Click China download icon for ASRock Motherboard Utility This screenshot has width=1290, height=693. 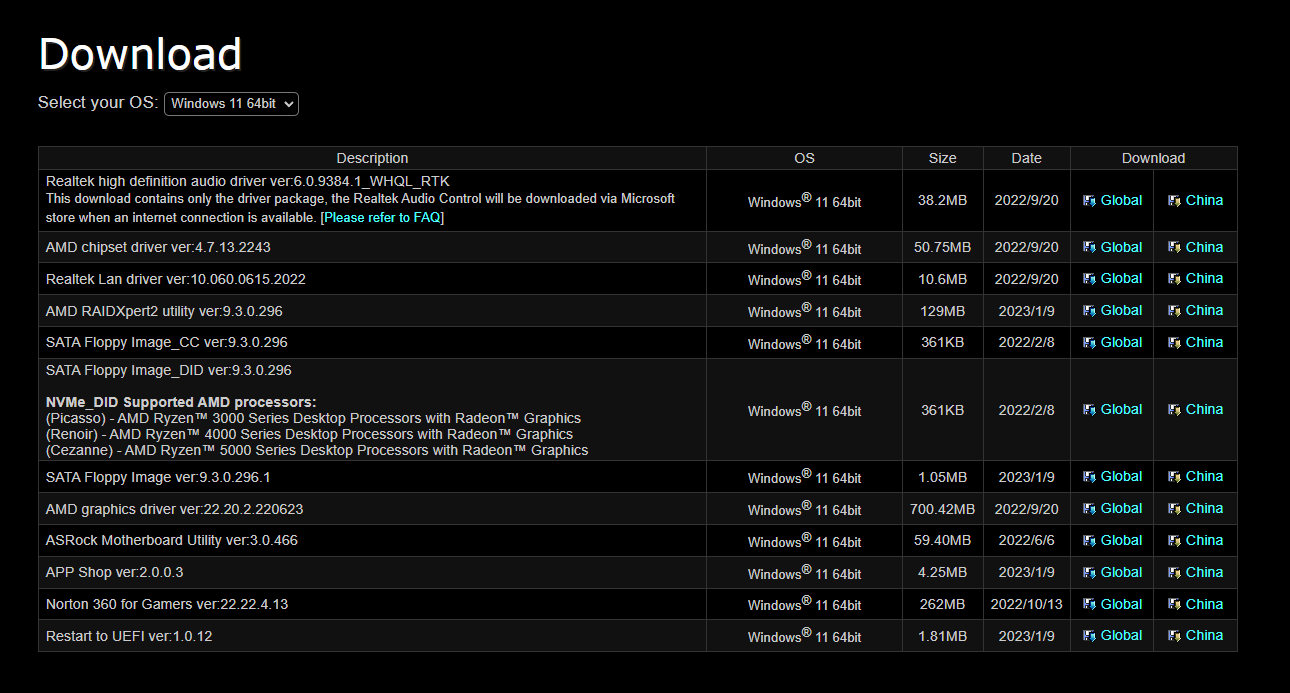pos(1174,540)
